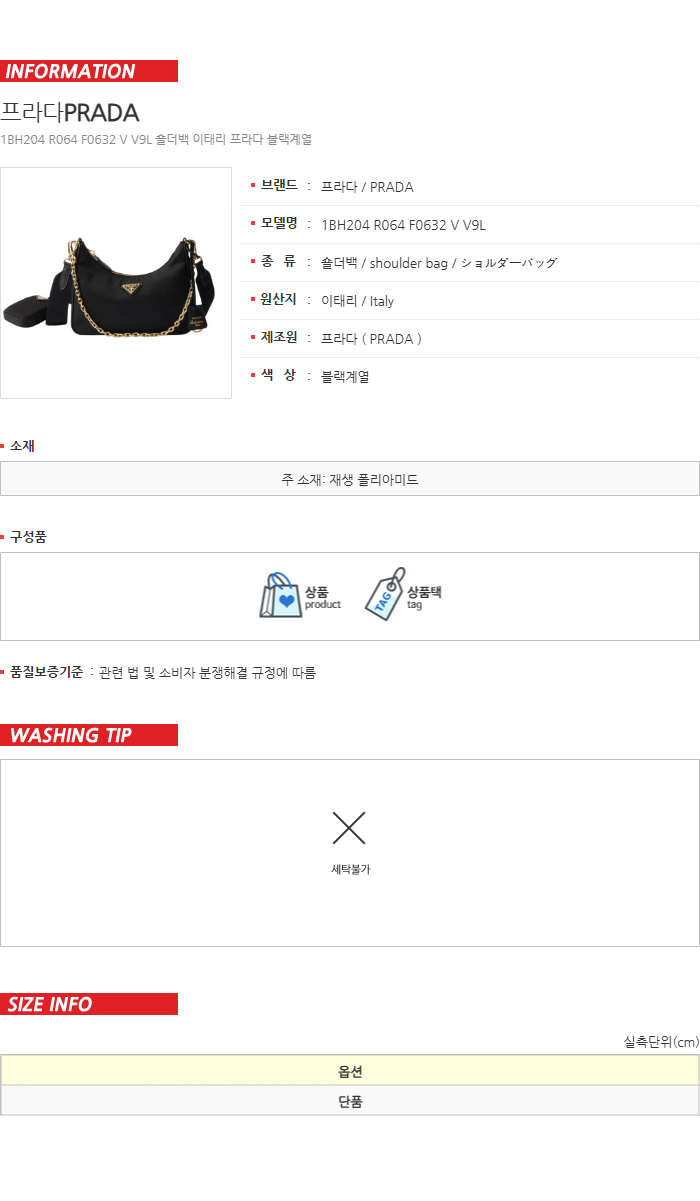Click the 품질보증기준 warranty text line

162,673
